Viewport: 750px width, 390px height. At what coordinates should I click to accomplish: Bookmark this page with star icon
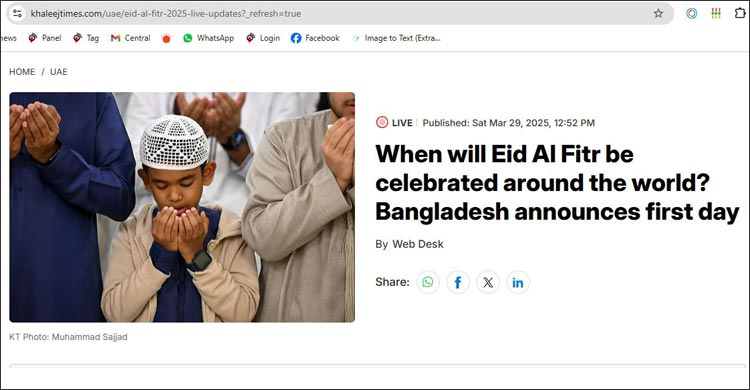tap(659, 13)
